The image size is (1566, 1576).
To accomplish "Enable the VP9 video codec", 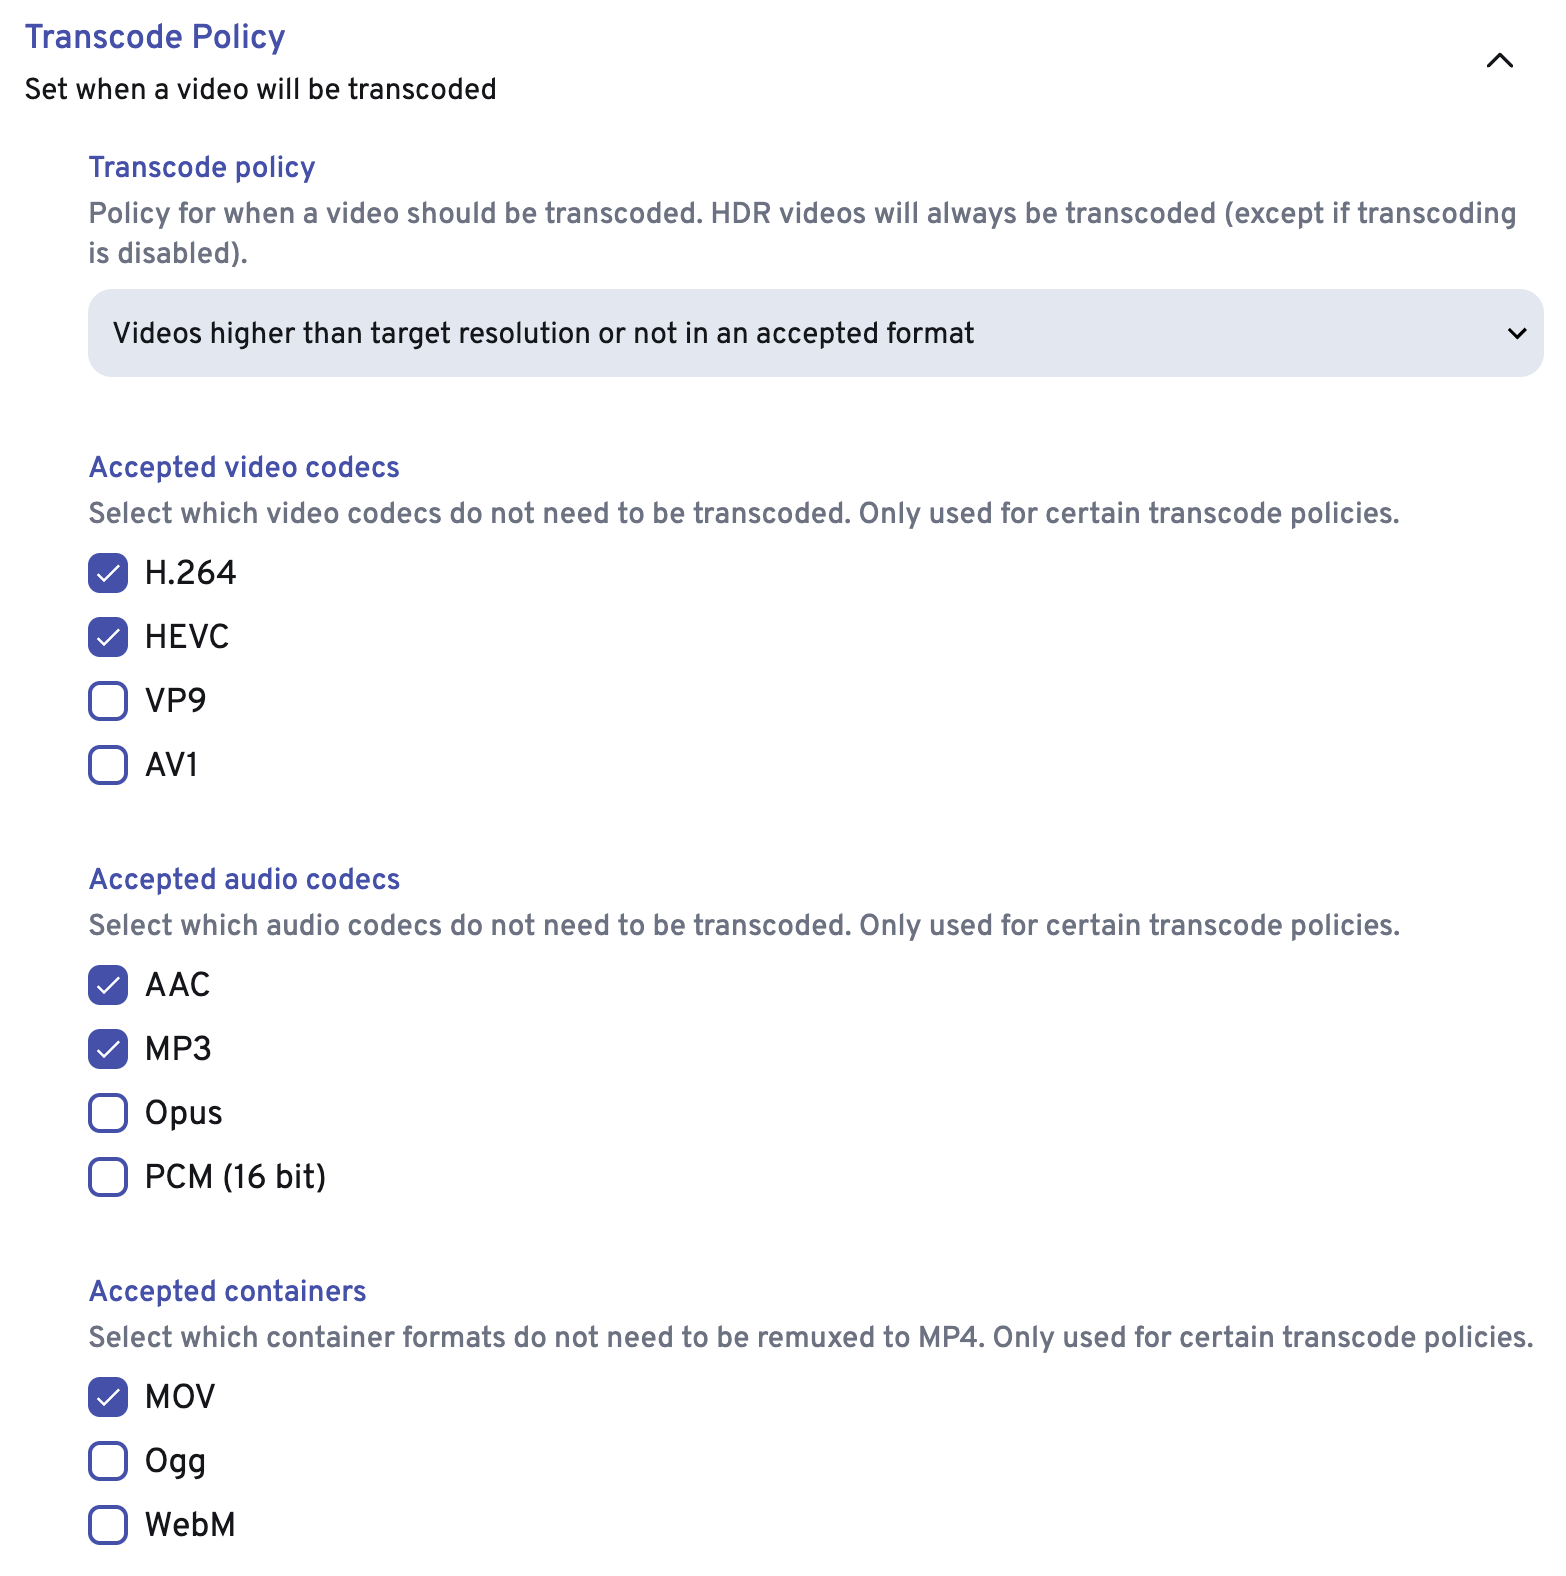I will [x=108, y=701].
